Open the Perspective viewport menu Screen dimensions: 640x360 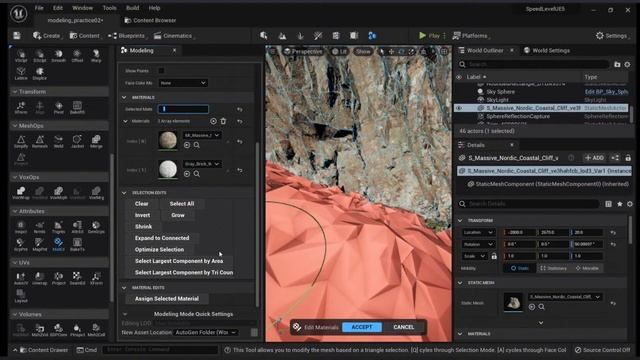(x=303, y=51)
